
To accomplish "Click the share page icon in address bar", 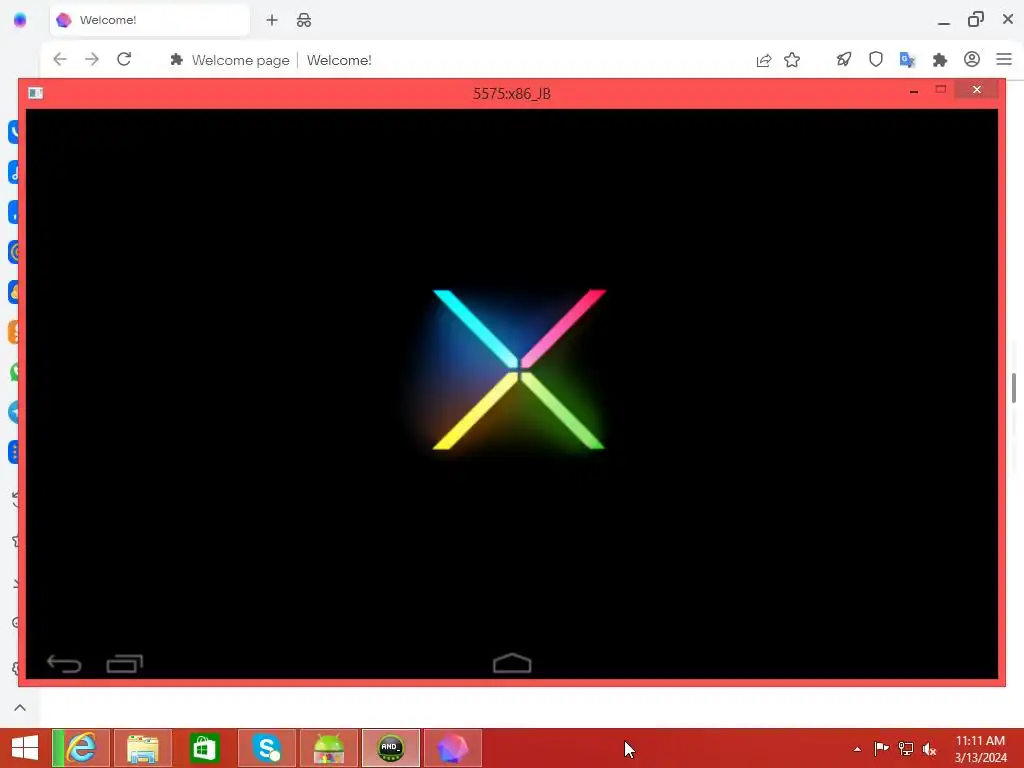I will (763, 60).
